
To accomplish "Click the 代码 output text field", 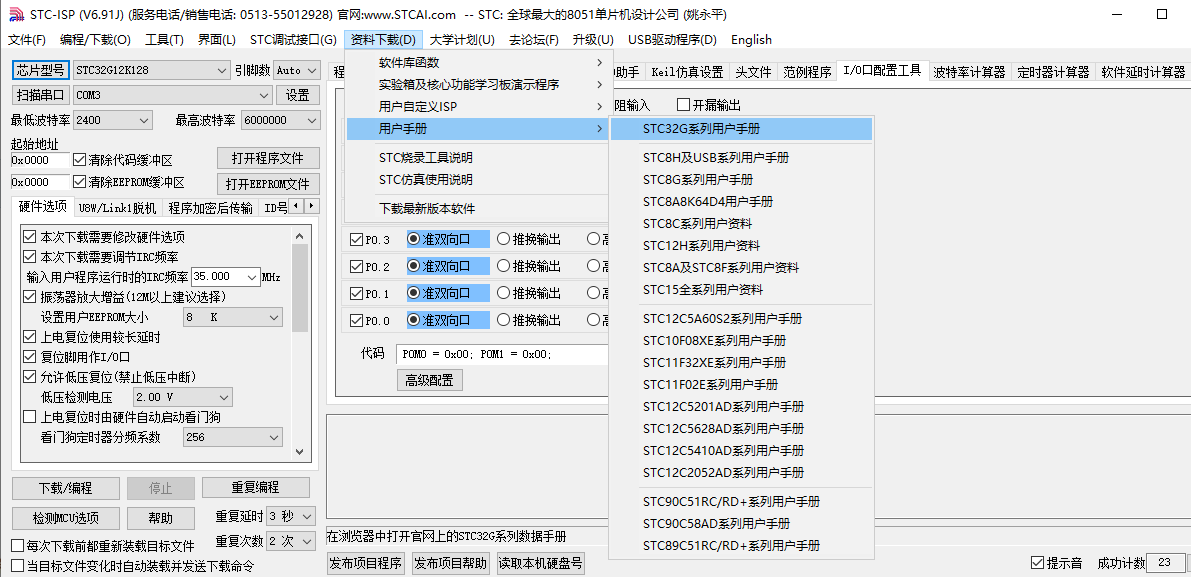I will [502, 355].
